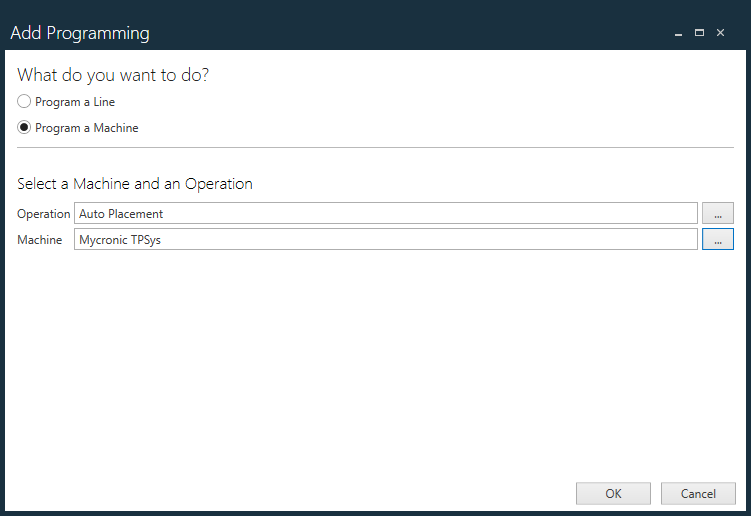The image size is (751, 516).
Task: Choose the Program a Machine radio option
Action: [x=24, y=128]
